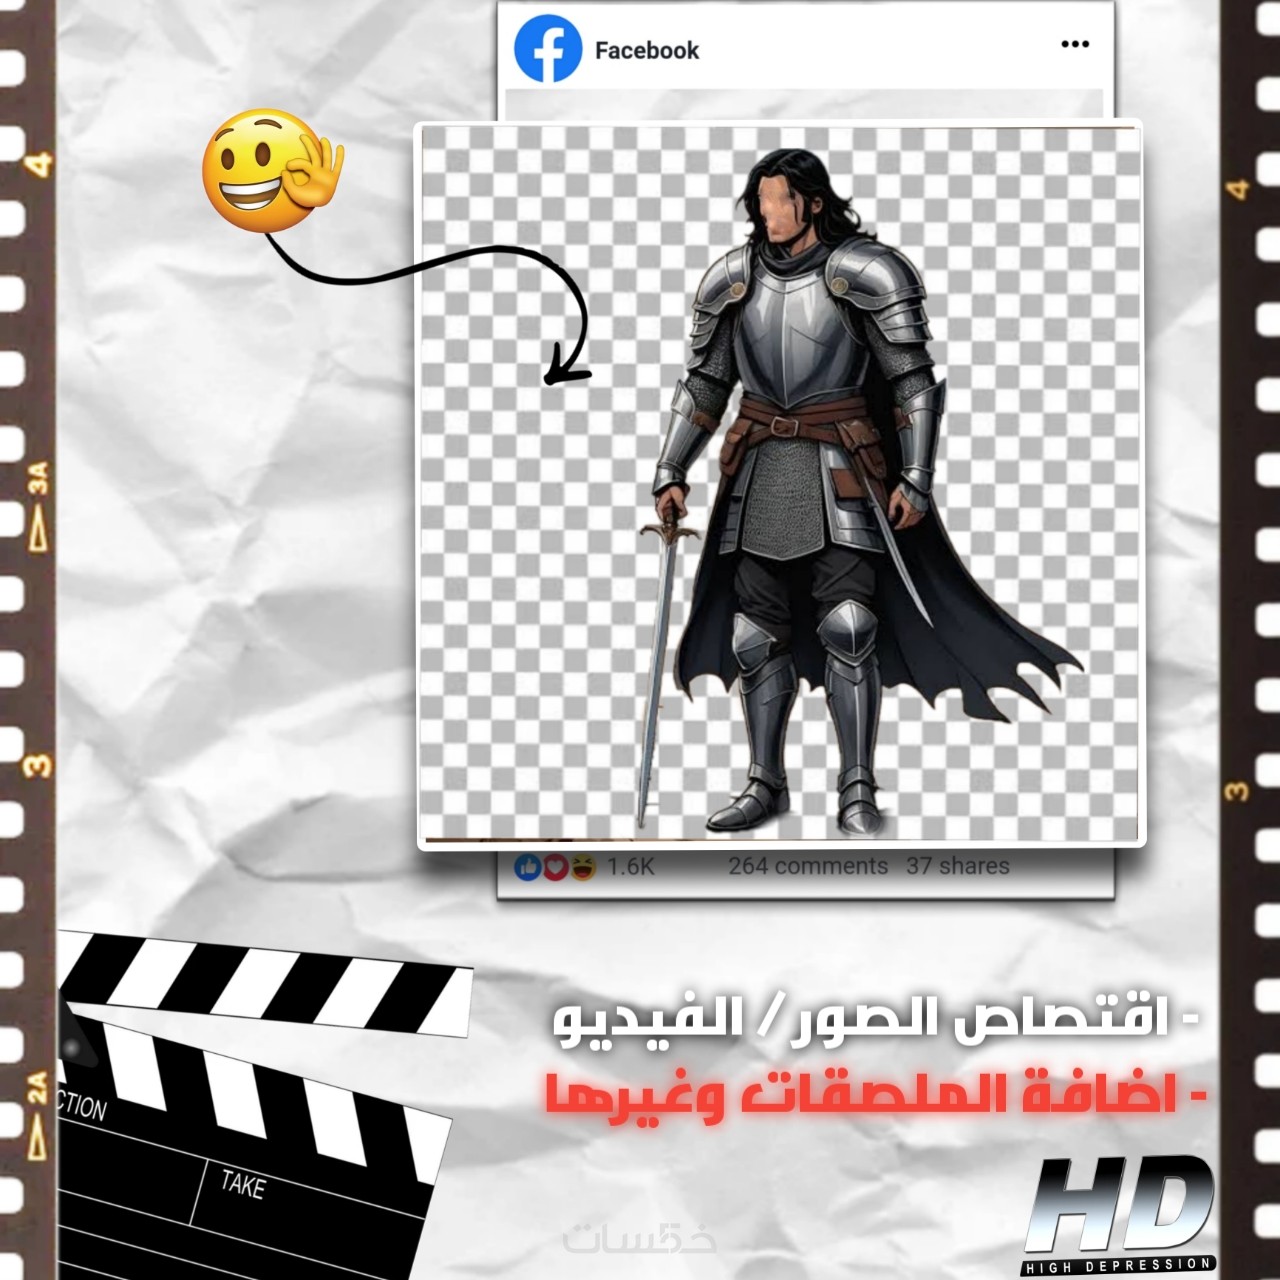The width and height of the screenshot is (1280, 1280).
Task: Click the heart reaction icon
Action: pyautogui.click(x=555, y=867)
